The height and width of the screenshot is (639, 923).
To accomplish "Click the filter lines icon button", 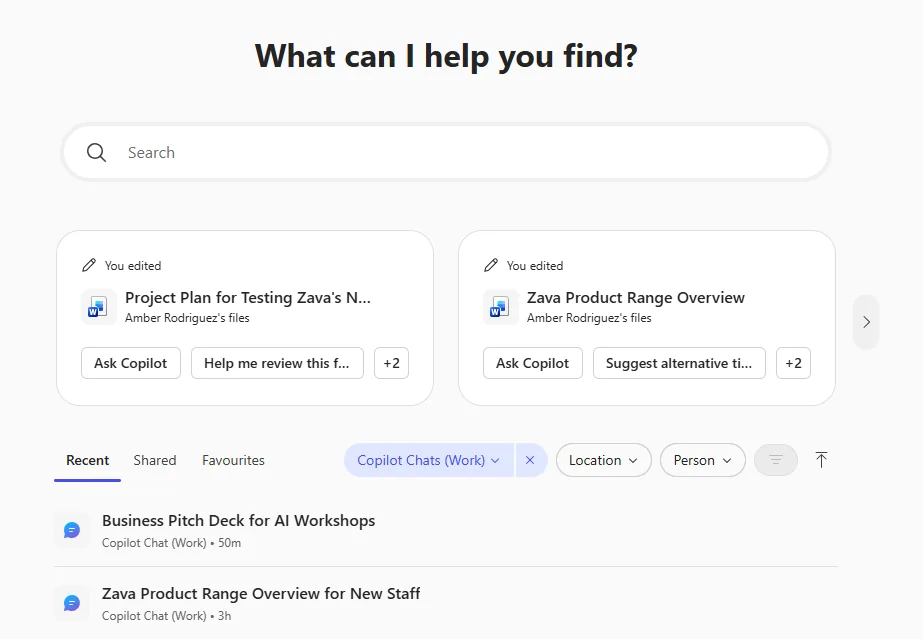I will 776,460.
